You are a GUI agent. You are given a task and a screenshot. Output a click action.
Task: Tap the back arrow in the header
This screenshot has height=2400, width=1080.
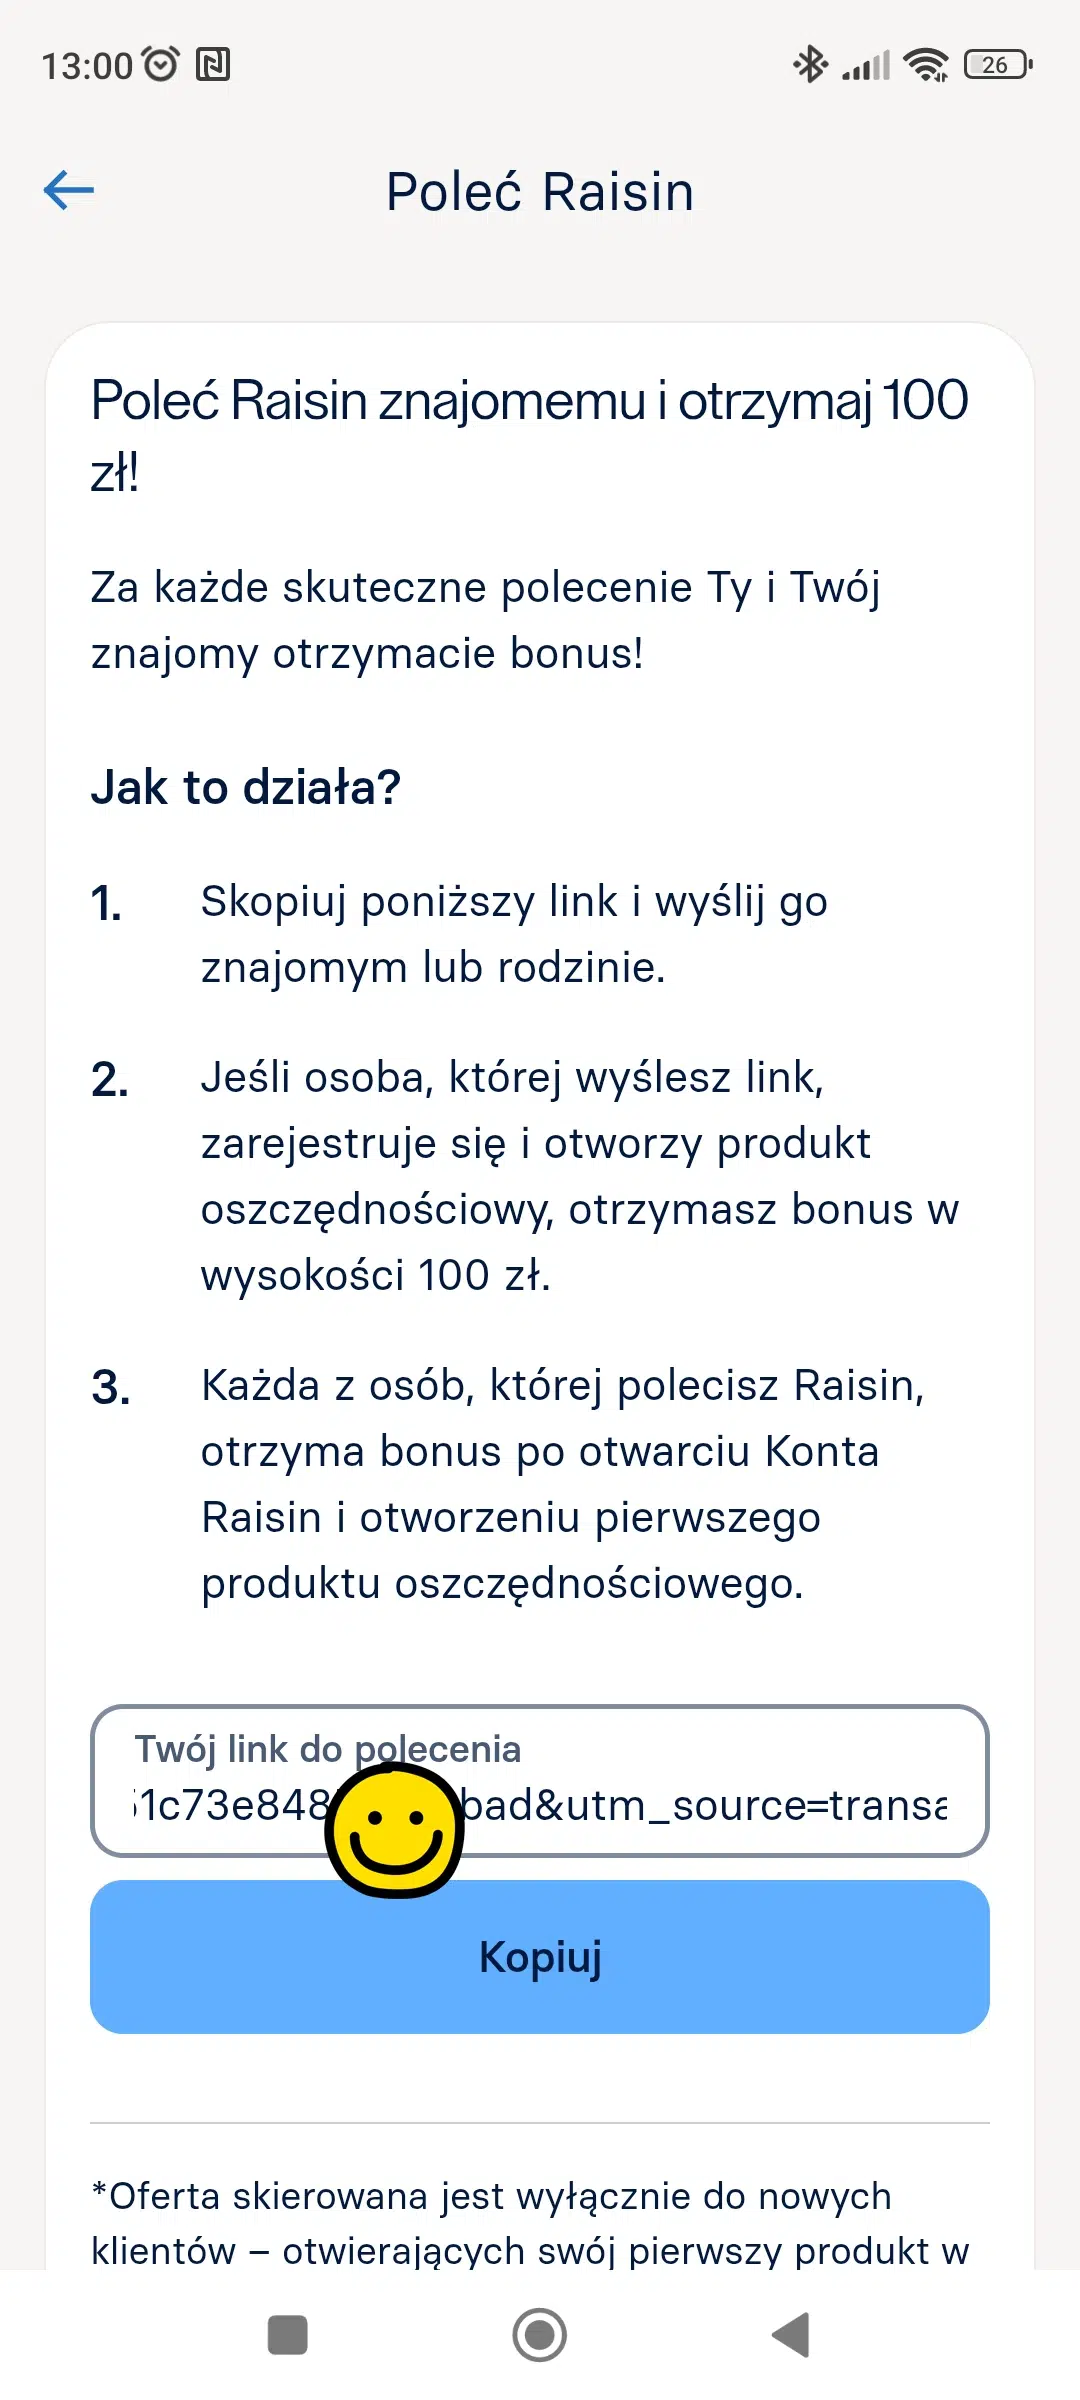(69, 190)
